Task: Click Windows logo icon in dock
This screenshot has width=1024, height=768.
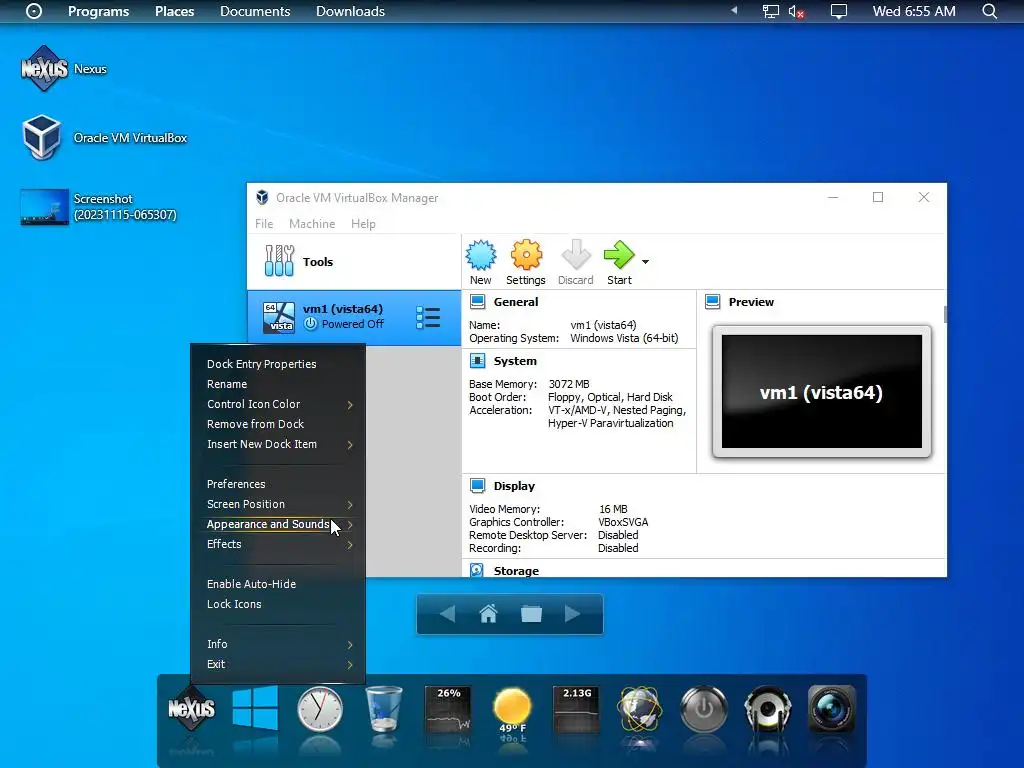Action: click(255, 707)
